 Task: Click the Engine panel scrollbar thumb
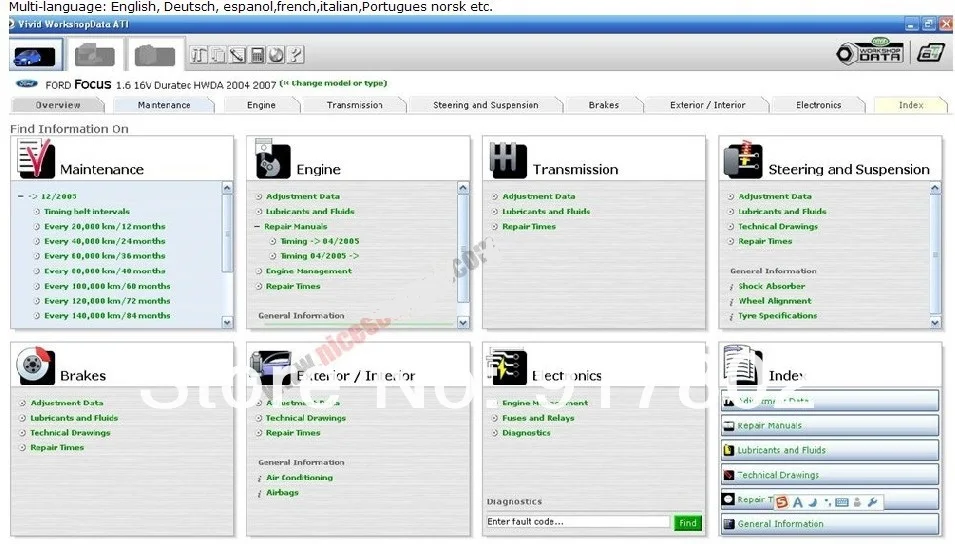(x=463, y=247)
